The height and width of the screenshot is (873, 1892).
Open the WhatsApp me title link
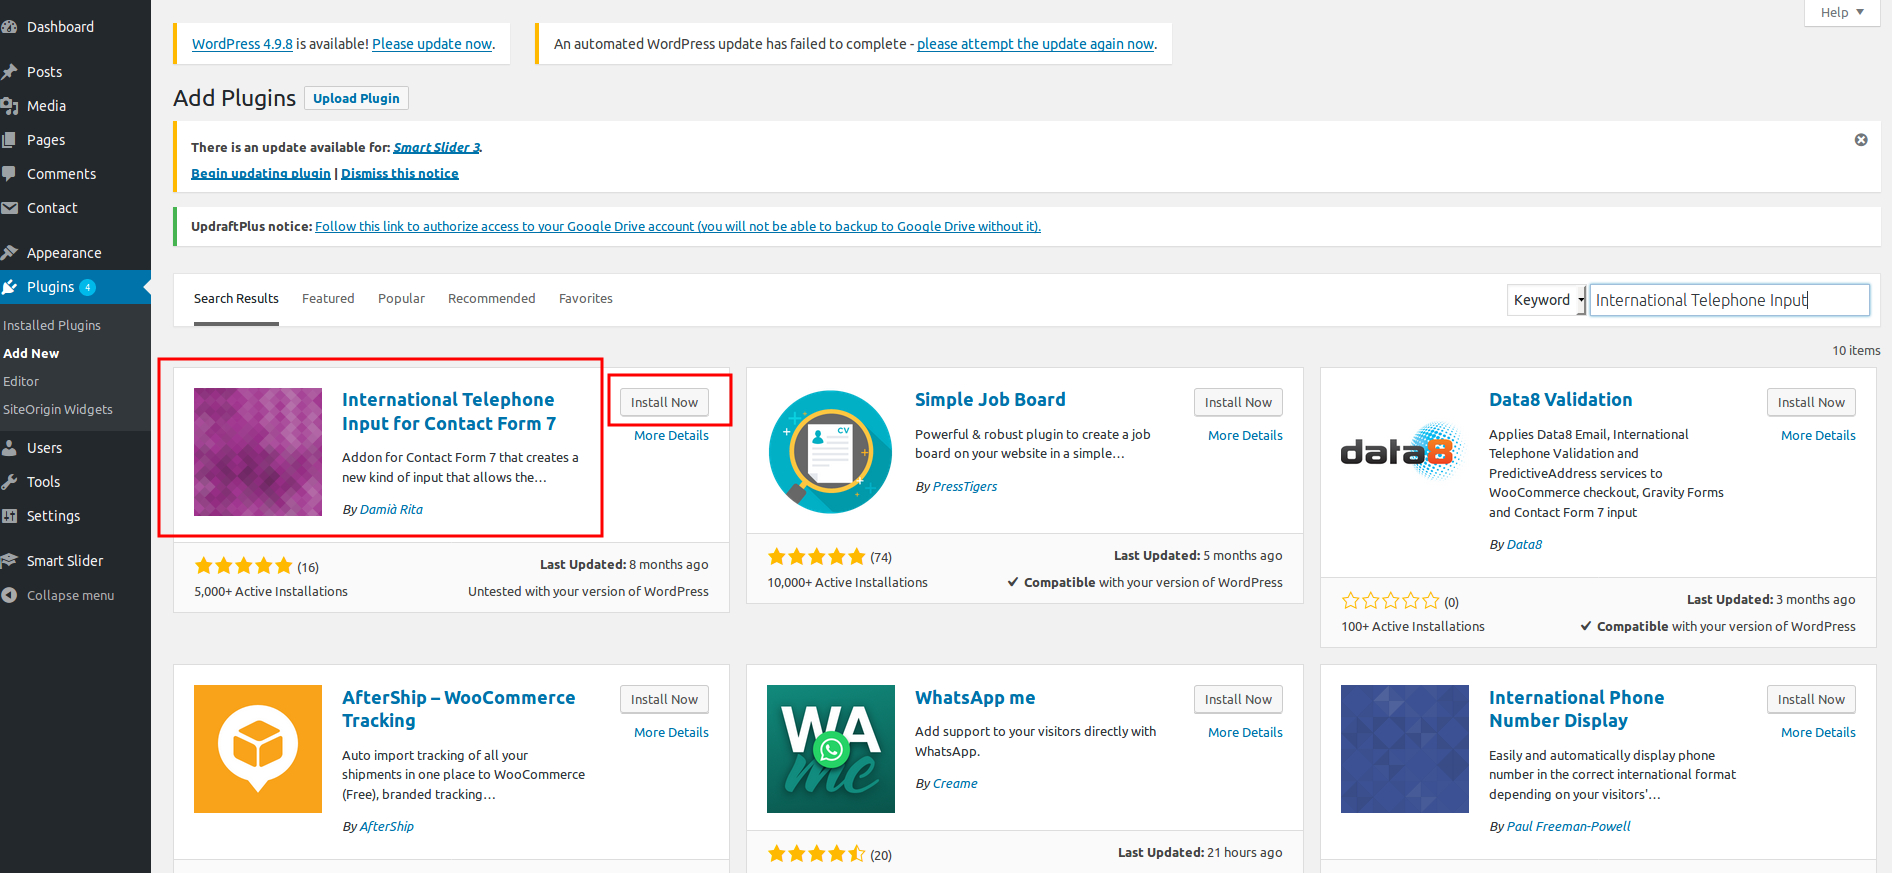pyautogui.click(x=975, y=698)
